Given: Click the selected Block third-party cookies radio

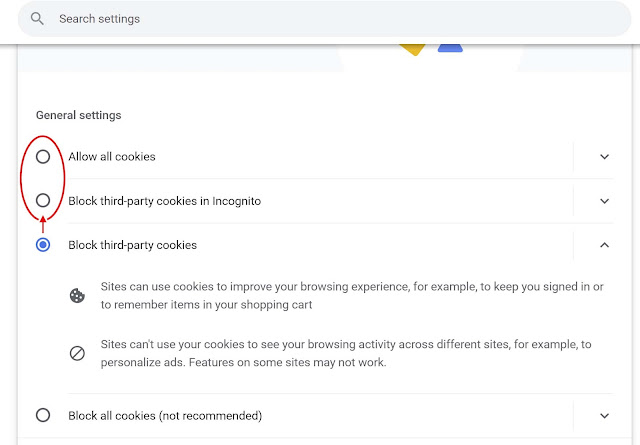Looking at the screenshot, I should [x=43, y=245].
